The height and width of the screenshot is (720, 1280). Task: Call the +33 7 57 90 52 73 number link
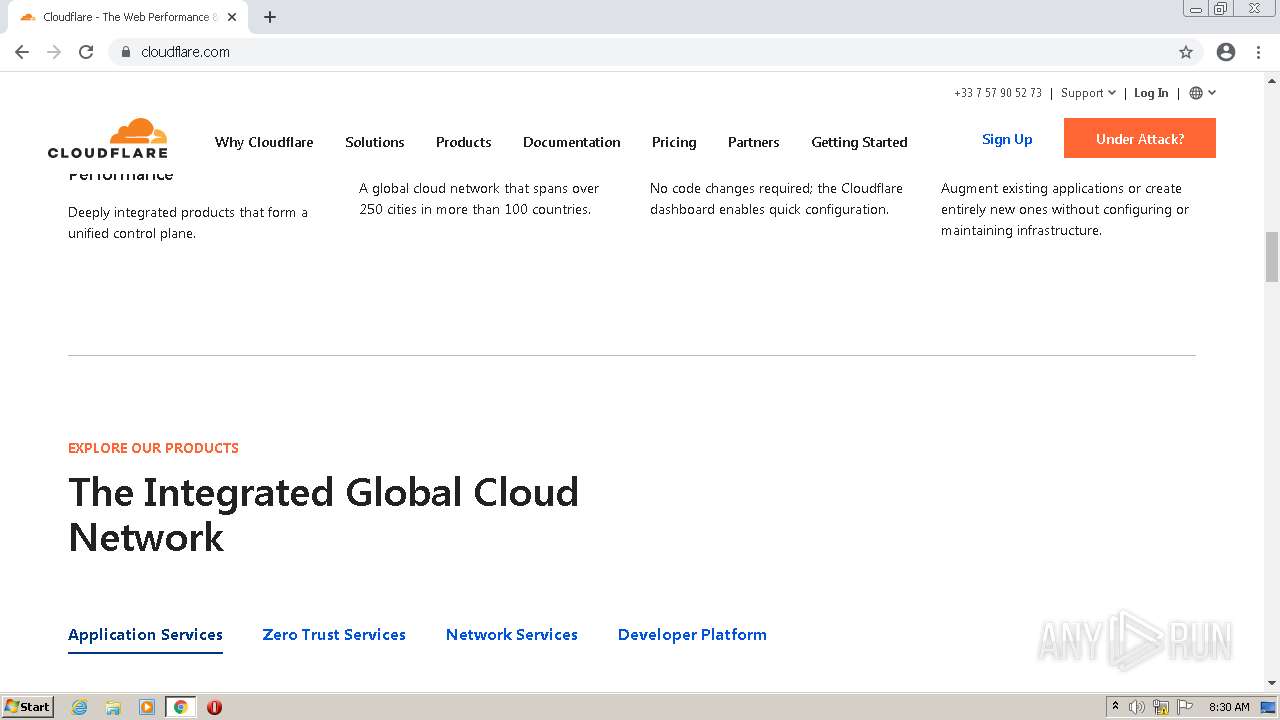(998, 93)
